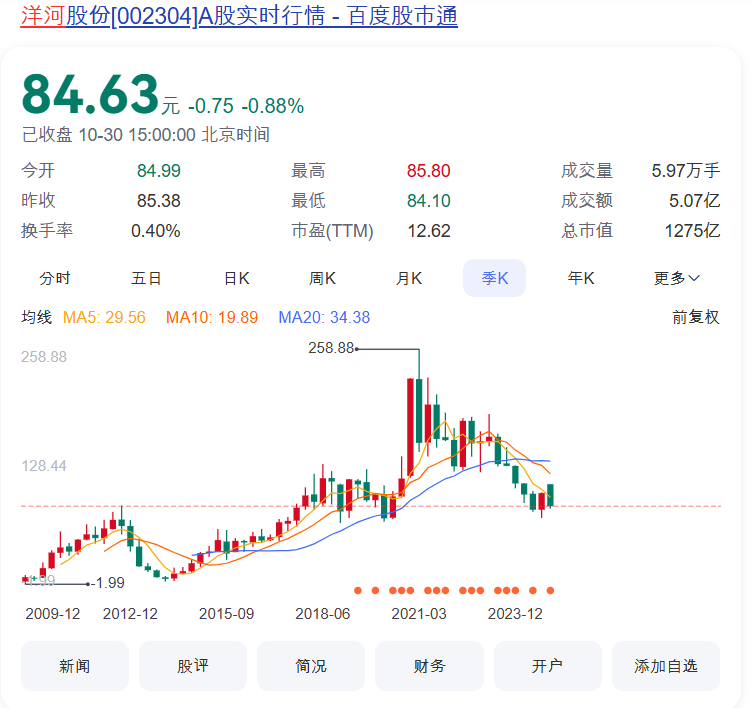This screenshot has height=708, width=752.
Task: Open the 股评 button
Action: pos(193,666)
